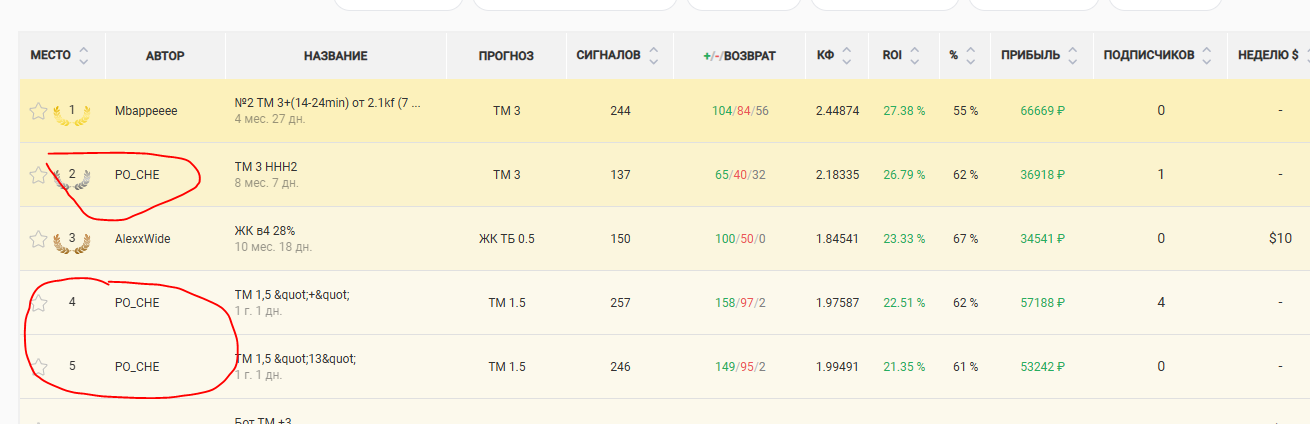Viewport: 1310px width, 424px height.
Task: Sort by ПРИБЫЛЬ column arrows
Action: [x=1072, y=56]
